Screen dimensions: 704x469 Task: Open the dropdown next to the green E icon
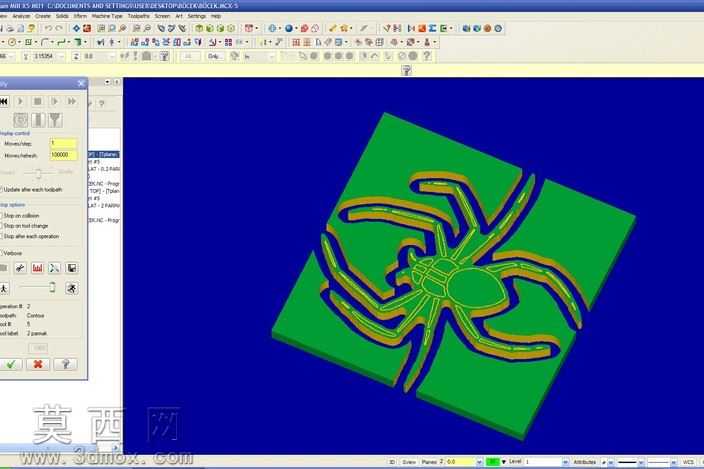451,28
